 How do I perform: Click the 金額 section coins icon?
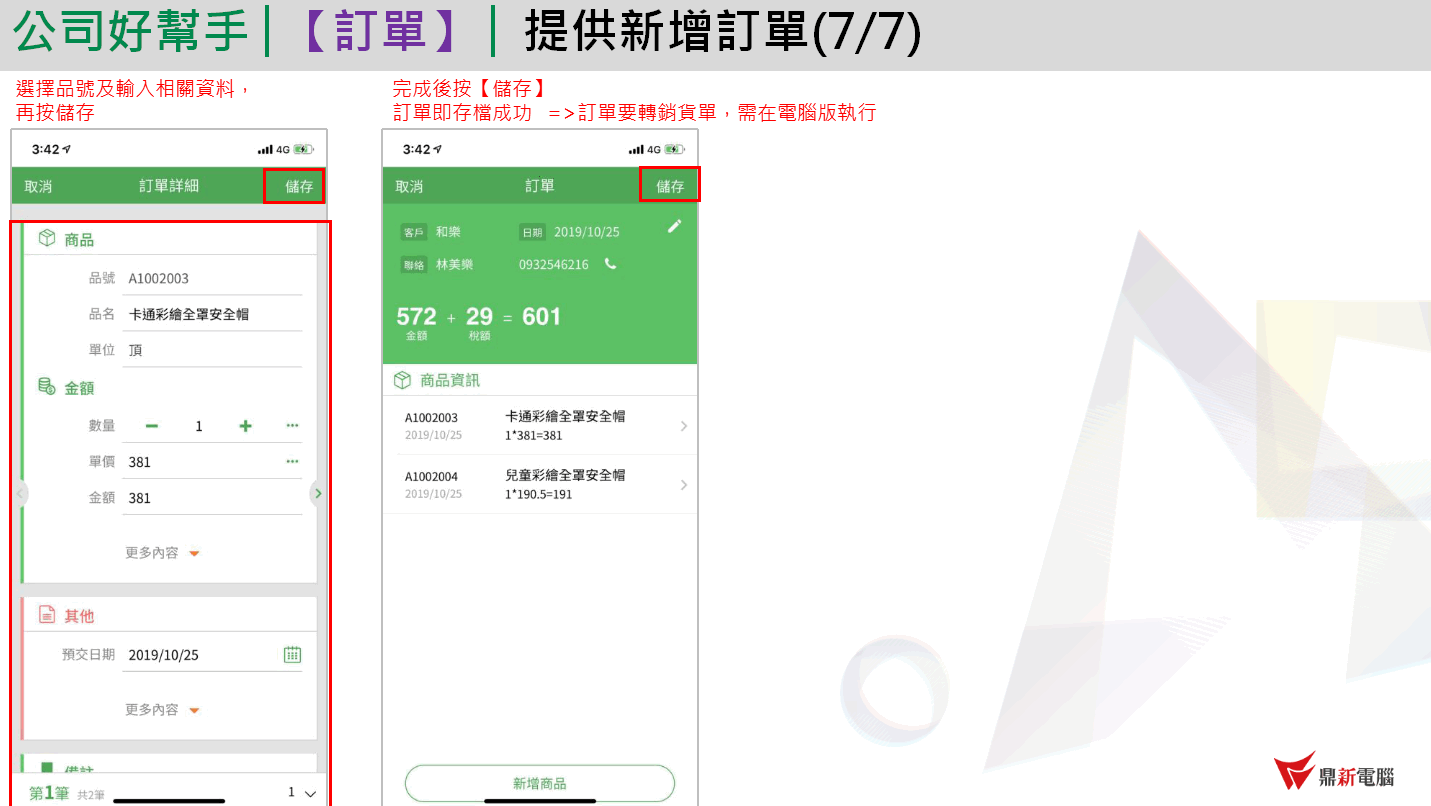point(46,386)
